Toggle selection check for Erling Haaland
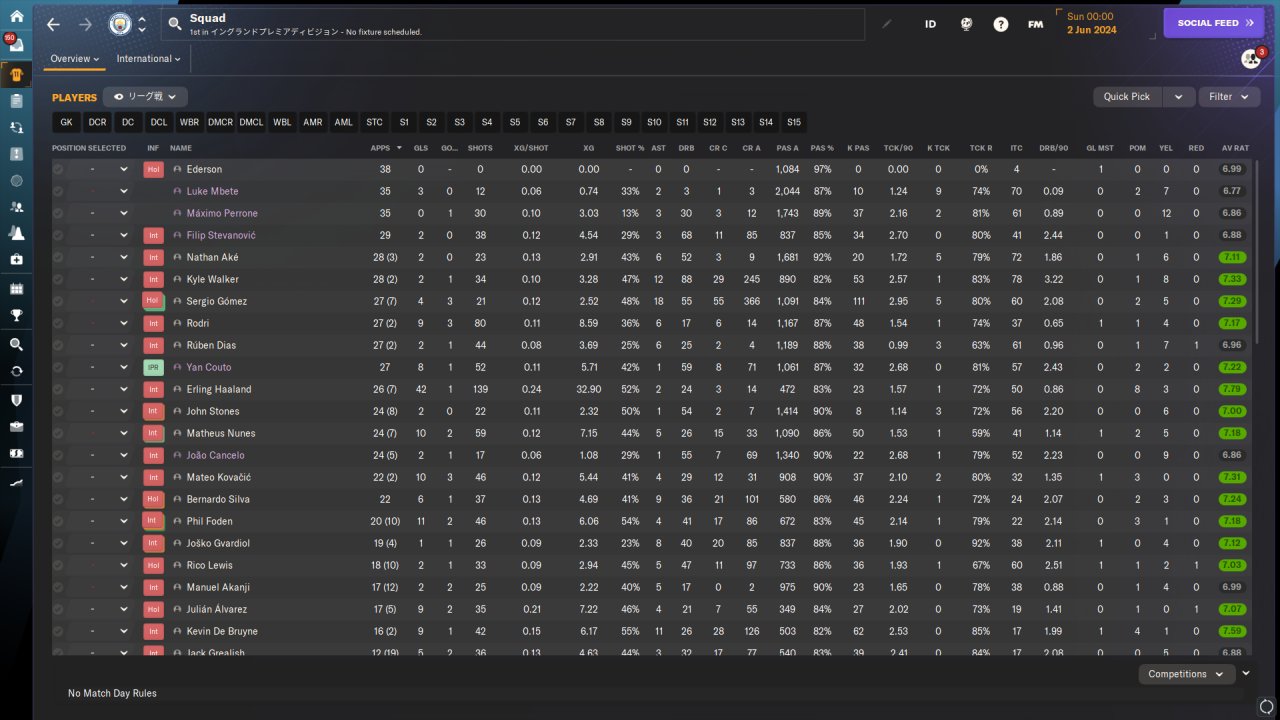The image size is (1280, 720). pos(58,389)
